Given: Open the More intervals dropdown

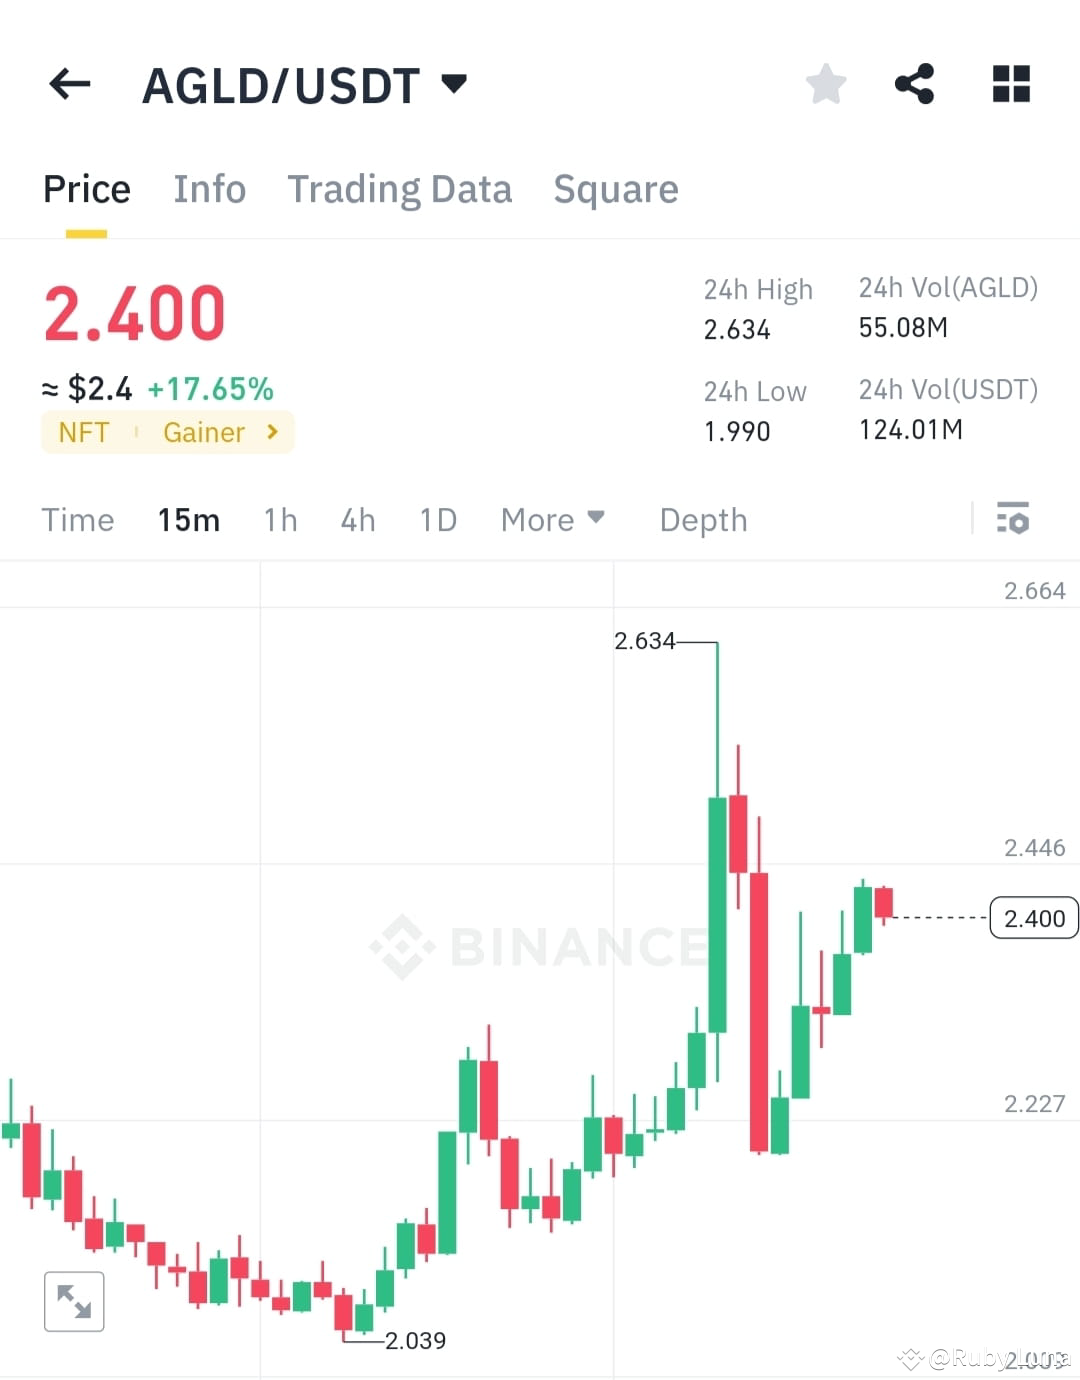Looking at the screenshot, I should [552, 519].
